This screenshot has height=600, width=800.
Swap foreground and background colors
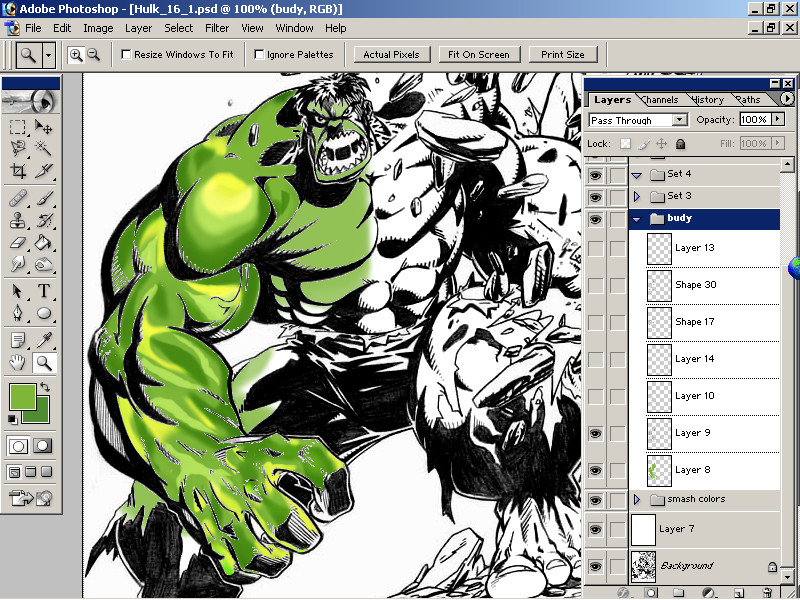pos(45,387)
